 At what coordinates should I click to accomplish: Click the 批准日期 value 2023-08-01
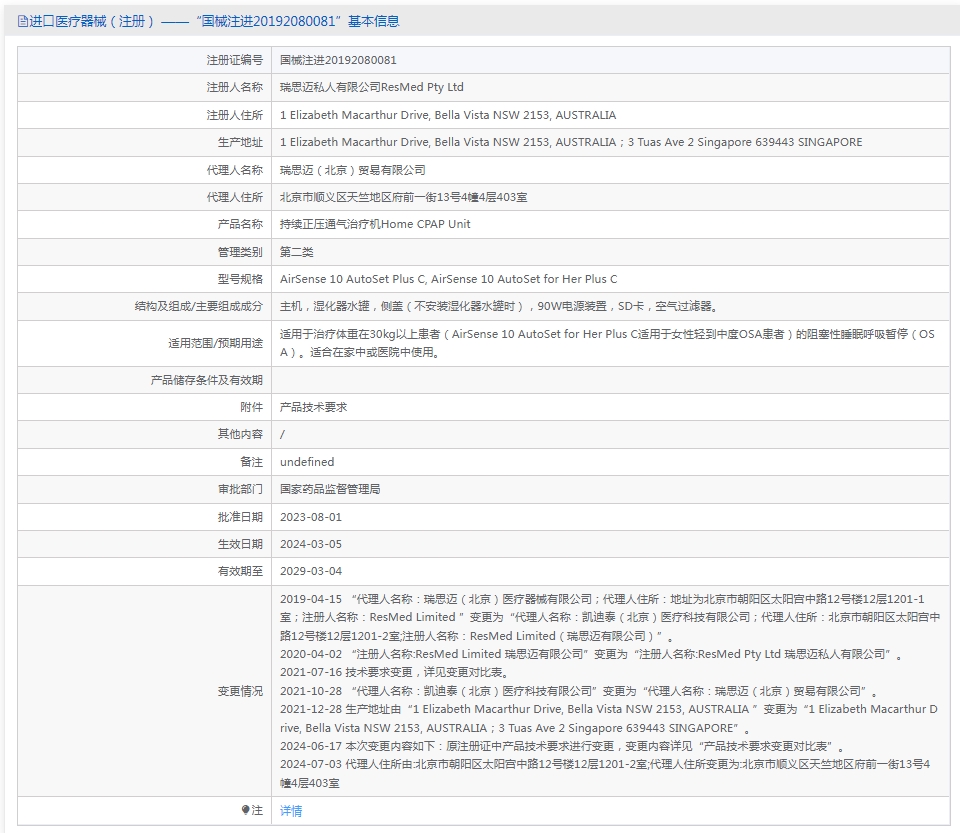(311, 517)
